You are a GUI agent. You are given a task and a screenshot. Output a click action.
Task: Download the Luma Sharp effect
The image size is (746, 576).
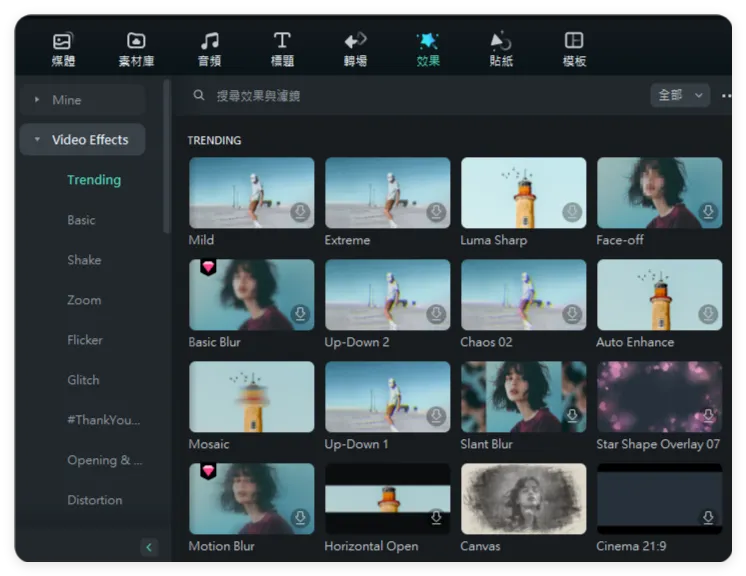(x=572, y=212)
